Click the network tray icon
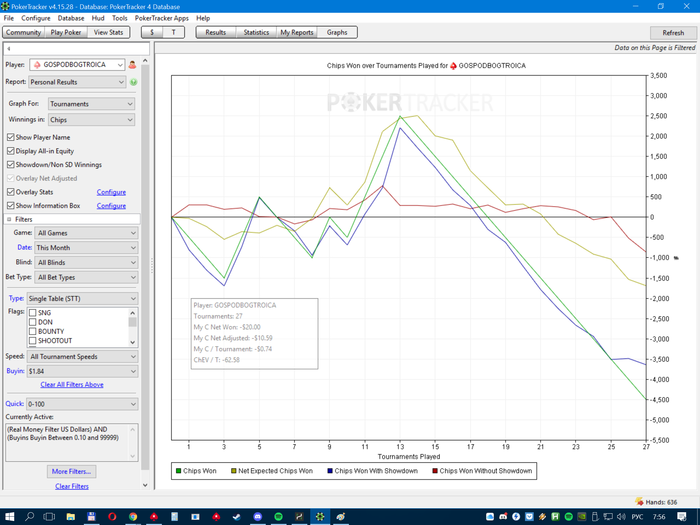 (608, 517)
